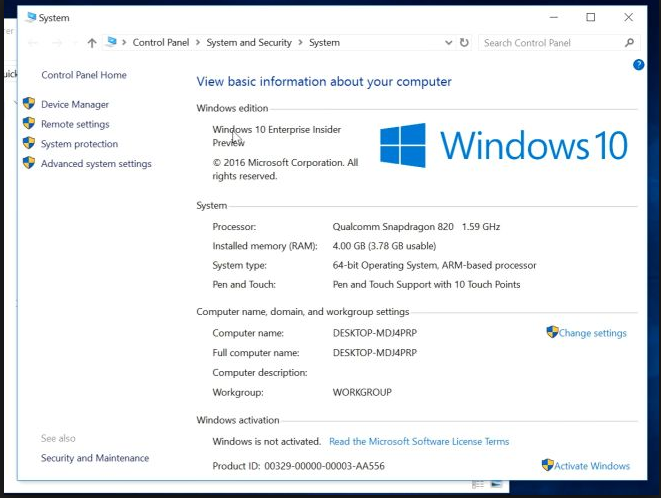Click Activate Windows link
661x498 pixels.
592,466
